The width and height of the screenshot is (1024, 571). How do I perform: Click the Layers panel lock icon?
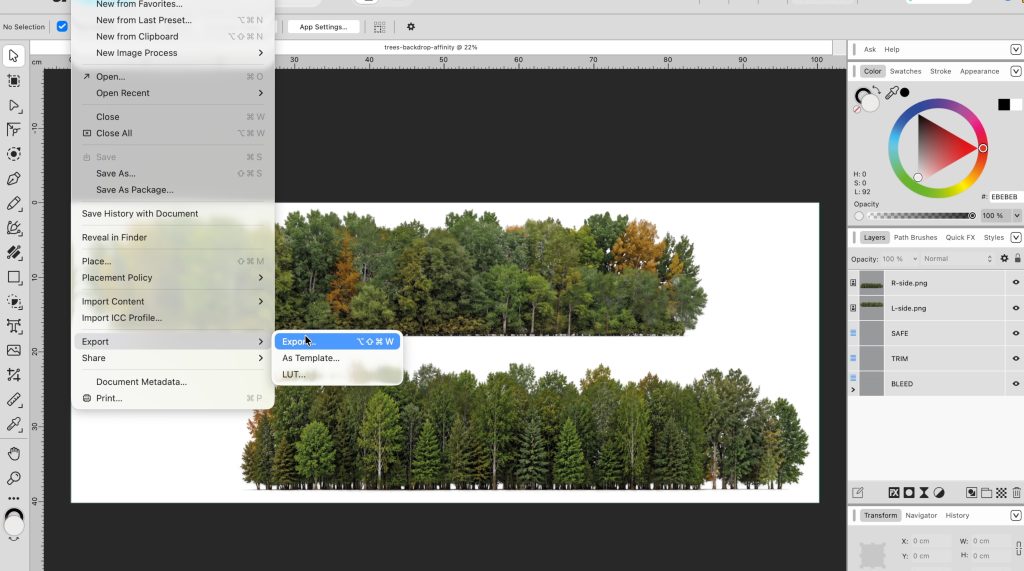pos(1017,259)
